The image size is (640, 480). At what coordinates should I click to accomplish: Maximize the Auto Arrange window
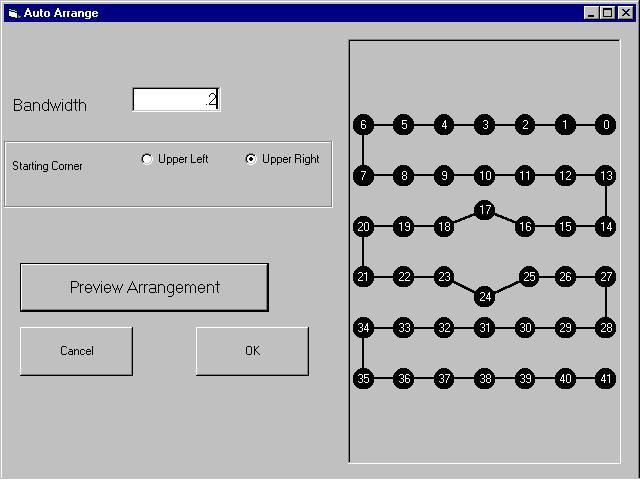tap(607, 13)
